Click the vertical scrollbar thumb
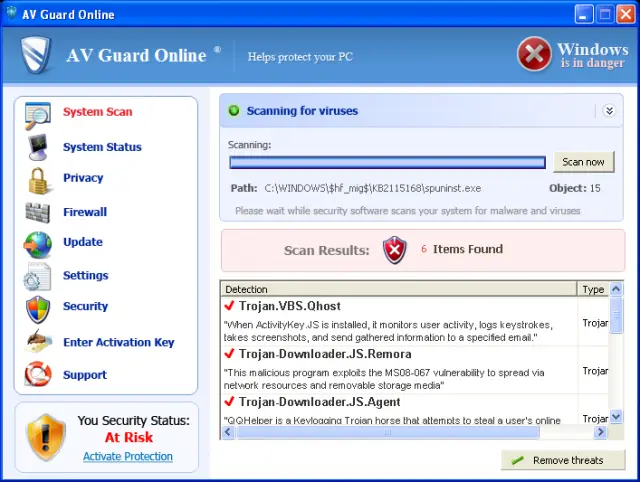 pyautogui.click(x=616, y=315)
